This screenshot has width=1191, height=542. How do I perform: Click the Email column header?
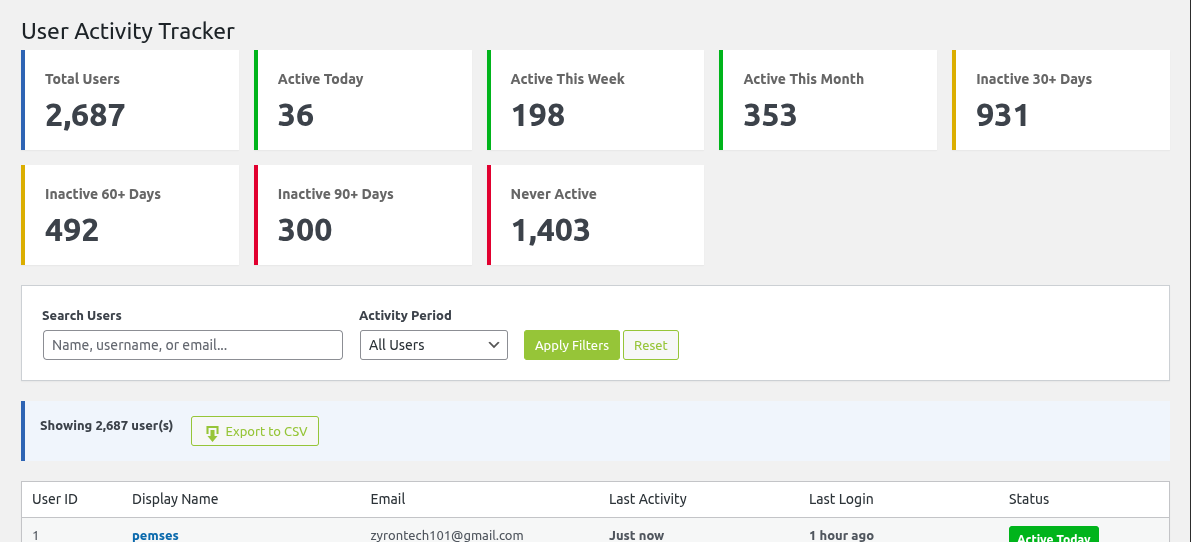point(387,499)
